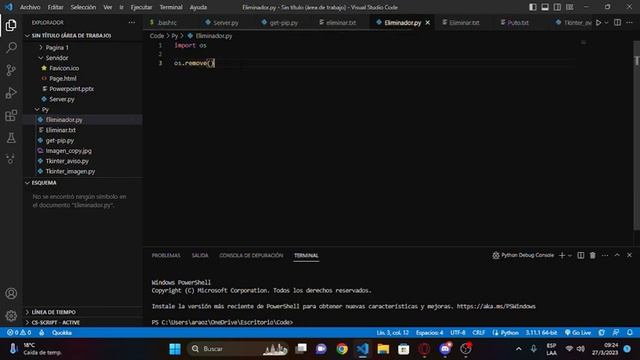
Task: Switch to CONSOLA DE DEPURACIÓN tab
Action: pos(251,256)
